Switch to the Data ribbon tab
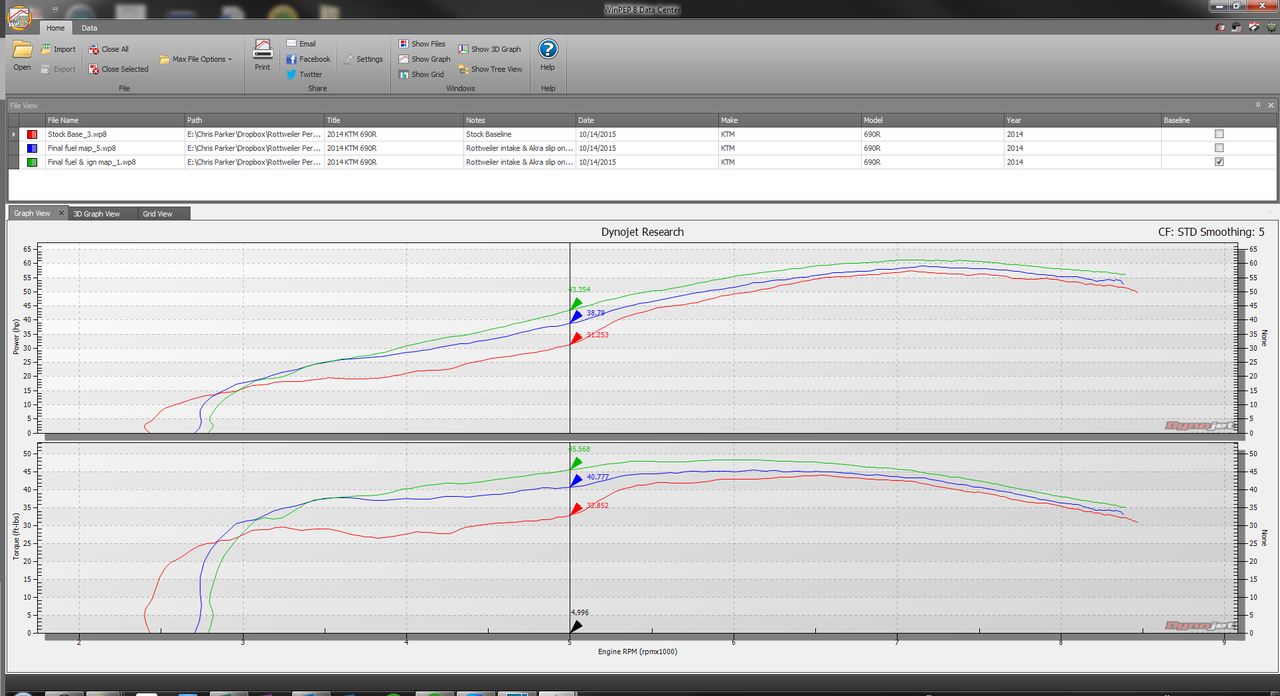Screen dimensions: 1280x696 click(x=90, y=28)
